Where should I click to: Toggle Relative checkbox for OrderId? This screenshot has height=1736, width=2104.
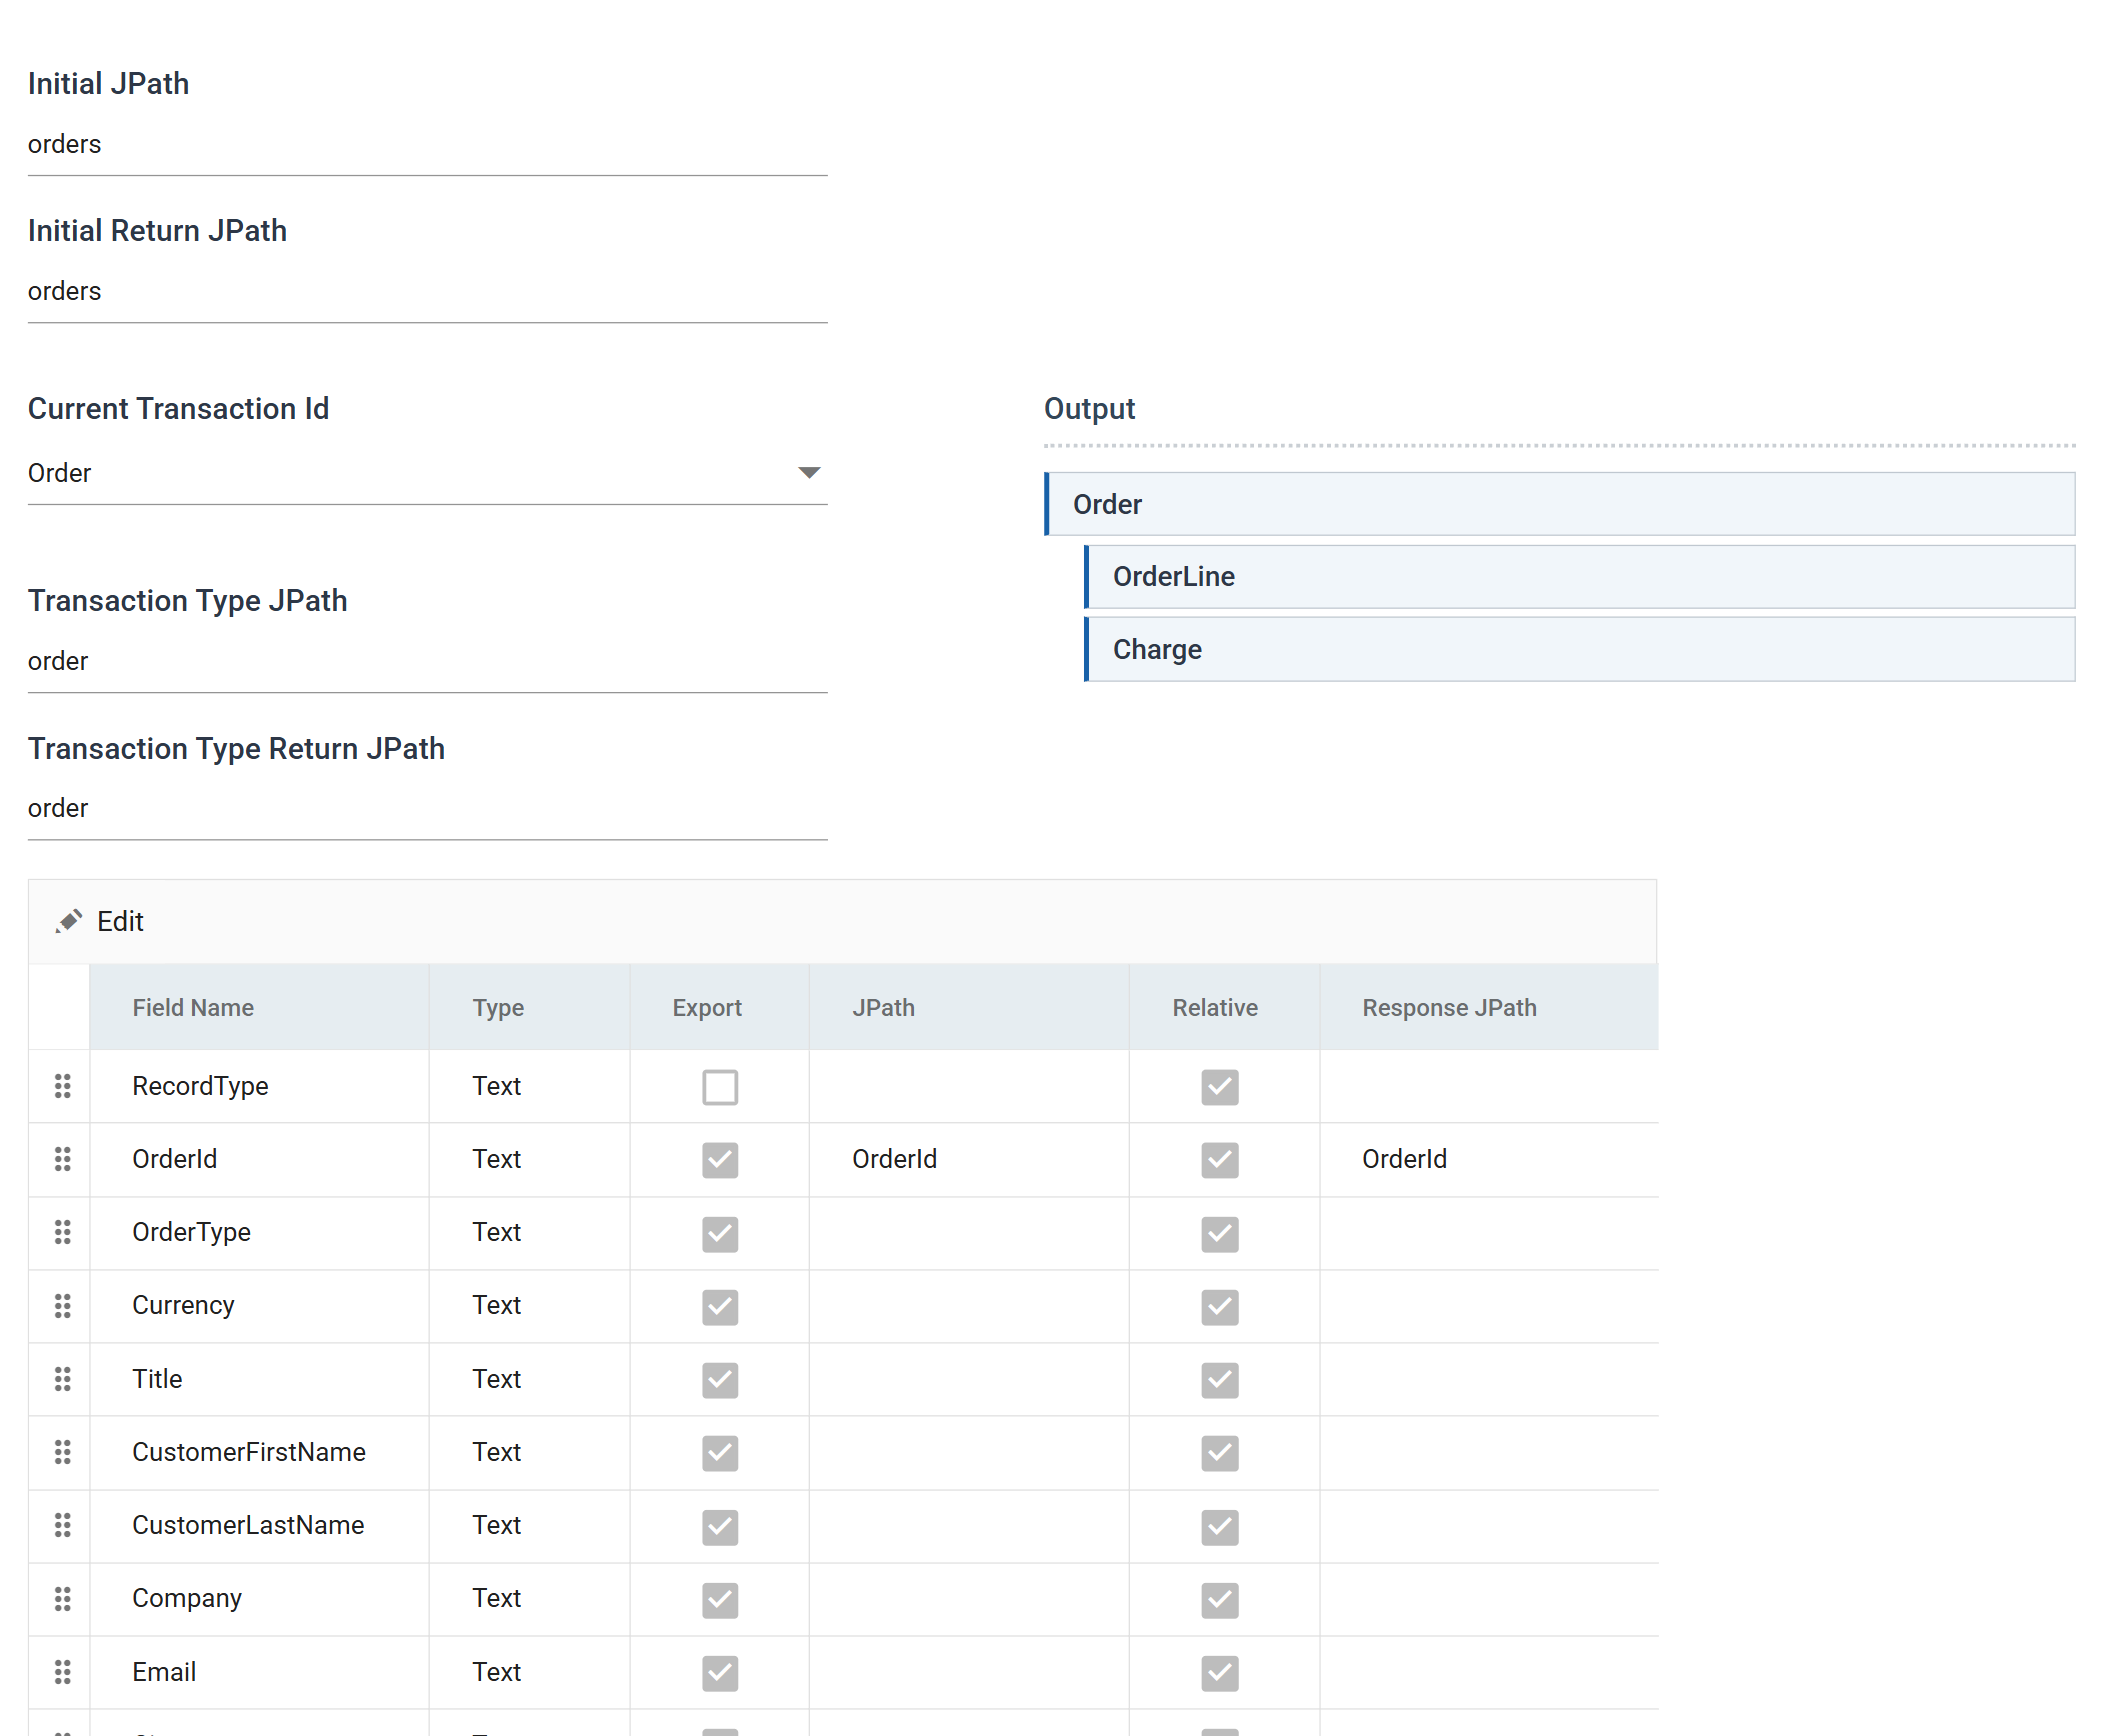coord(1220,1160)
